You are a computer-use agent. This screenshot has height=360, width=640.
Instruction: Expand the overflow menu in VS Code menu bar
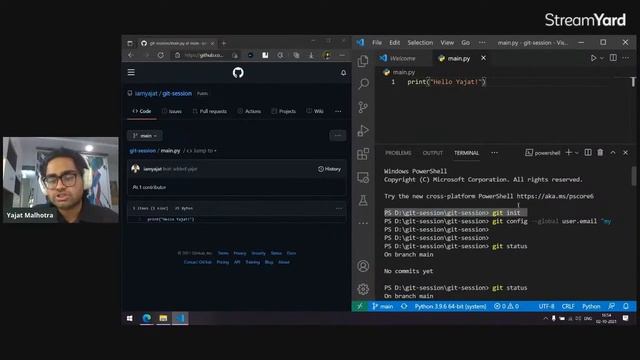(482, 42)
